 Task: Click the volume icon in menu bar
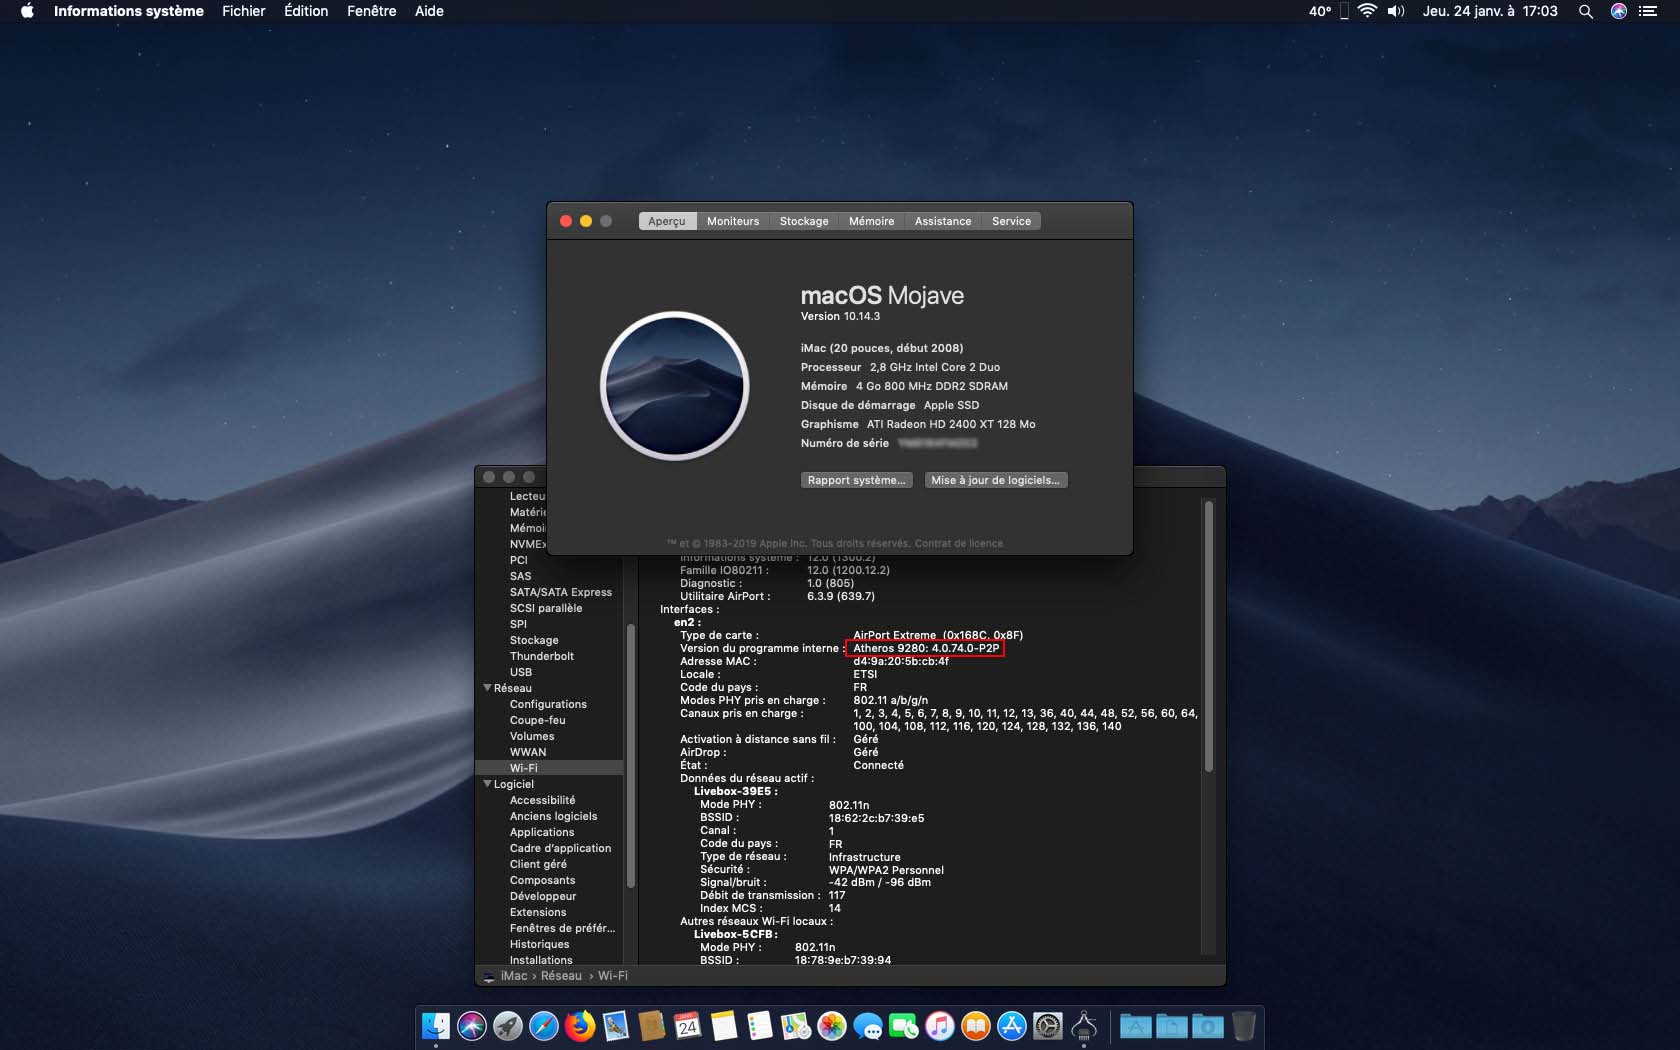[1396, 11]
